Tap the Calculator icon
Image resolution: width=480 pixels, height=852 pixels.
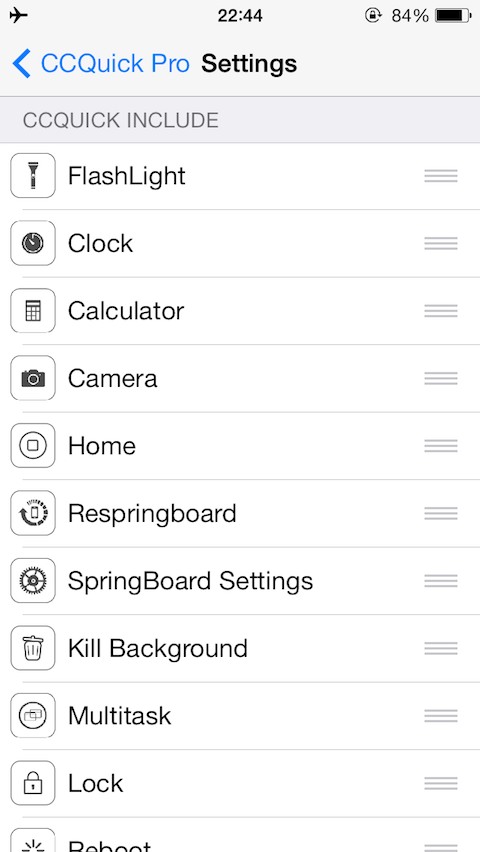(33, 311)
